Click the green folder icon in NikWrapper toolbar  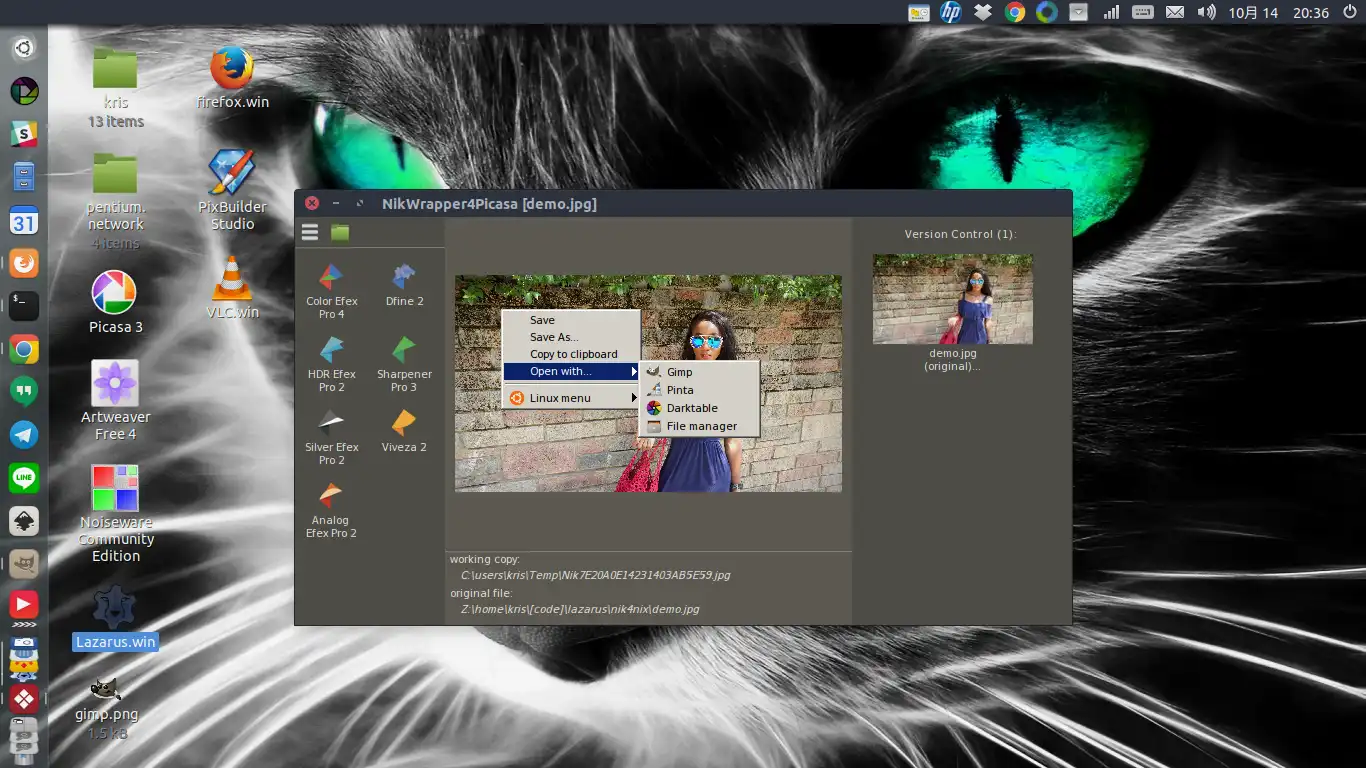(x=340, y=232)
